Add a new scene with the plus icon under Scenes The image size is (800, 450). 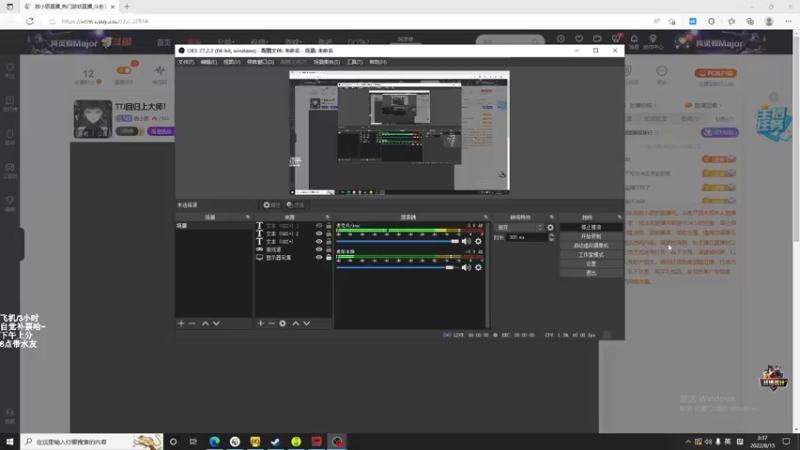point(181,323)
